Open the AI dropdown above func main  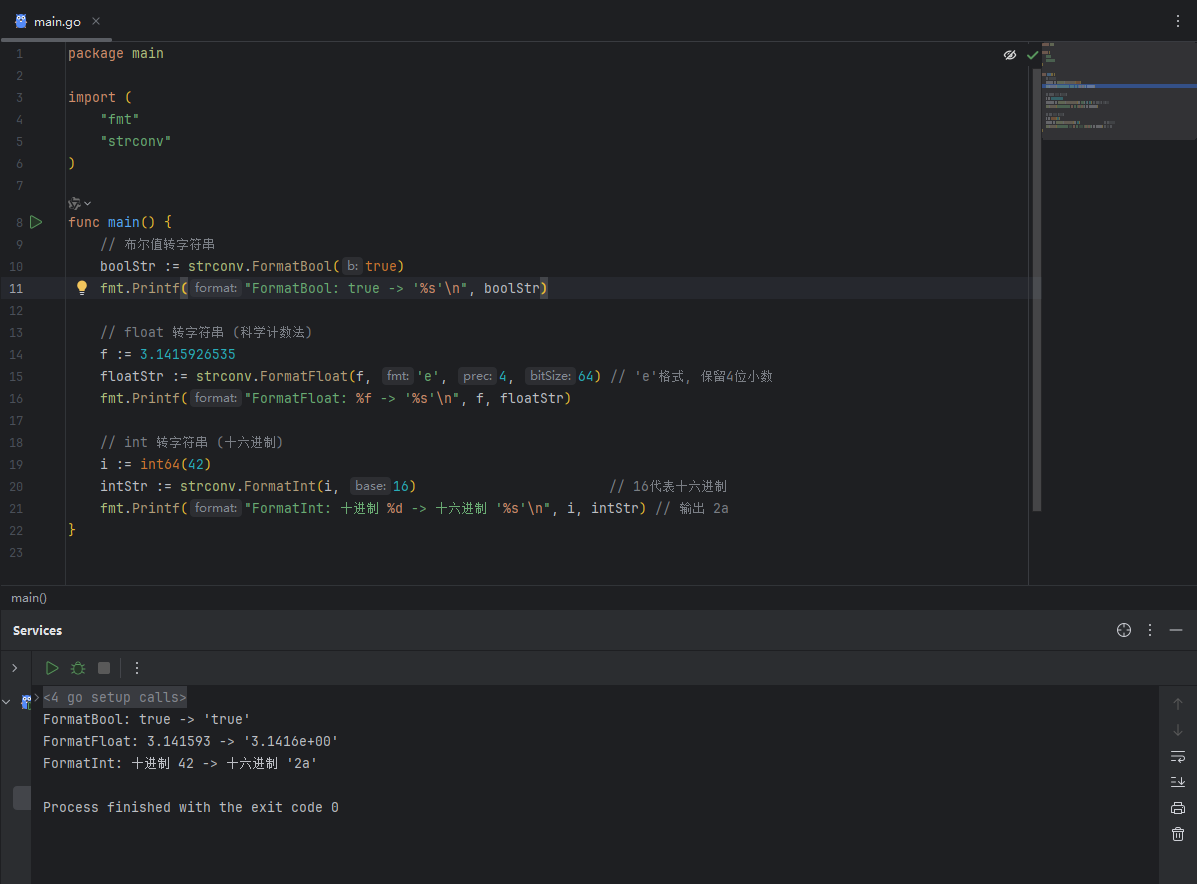79,203
